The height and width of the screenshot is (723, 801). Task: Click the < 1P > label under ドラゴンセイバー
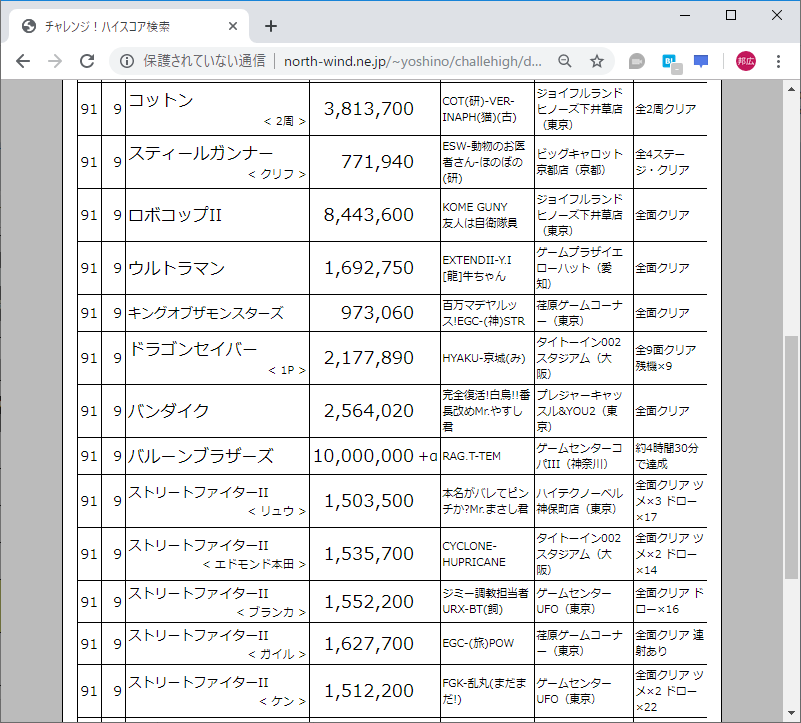287,370
